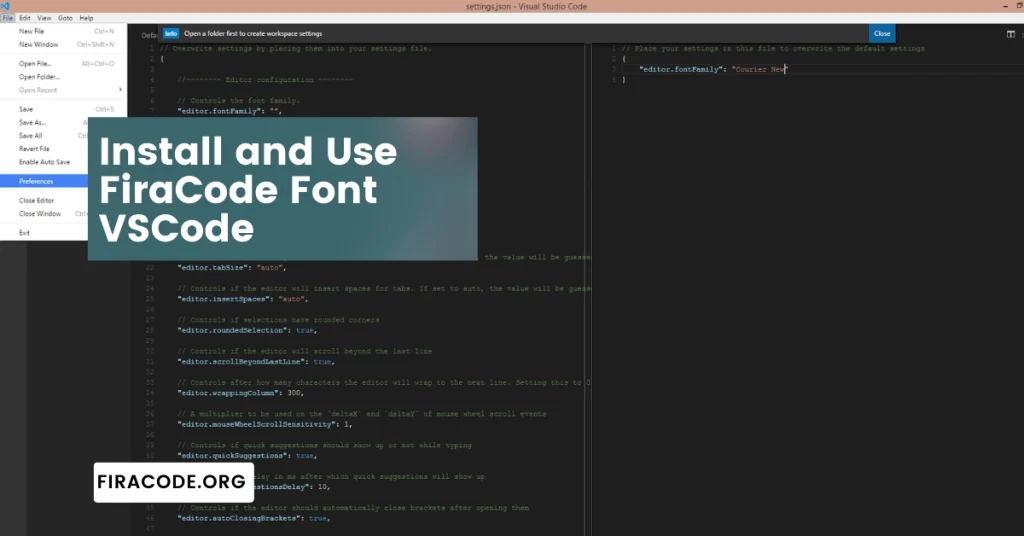Click the "editor.quickSuggestions": true line
1024x536 pixels.
click(x=247, y=456)
